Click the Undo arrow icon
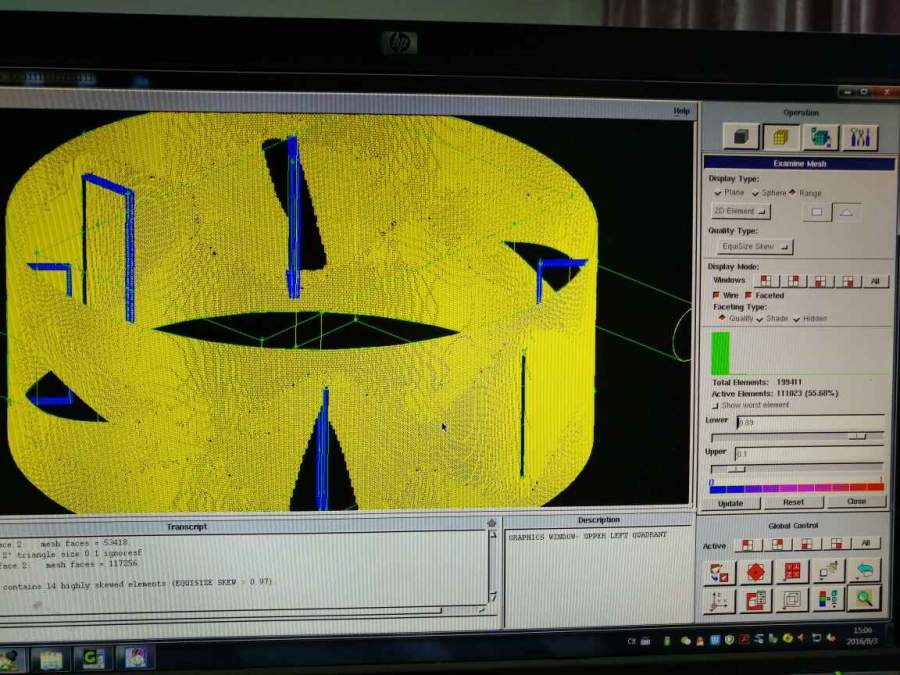900x675 pixels. tap(863, 570)
